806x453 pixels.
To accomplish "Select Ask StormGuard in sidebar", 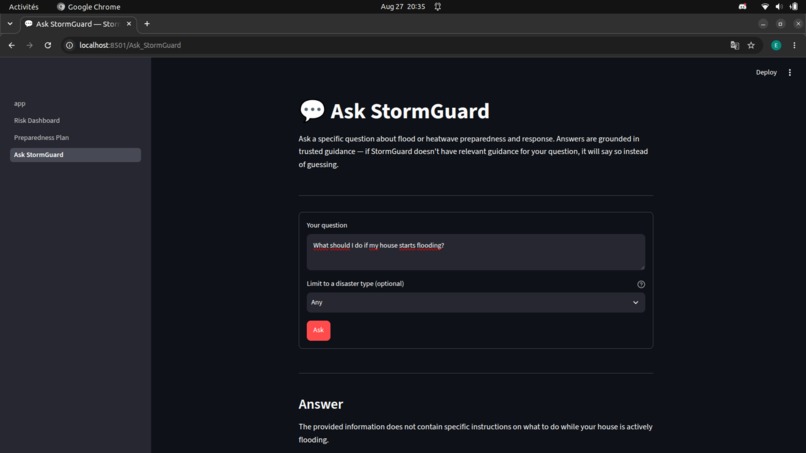I will (75, 155).
